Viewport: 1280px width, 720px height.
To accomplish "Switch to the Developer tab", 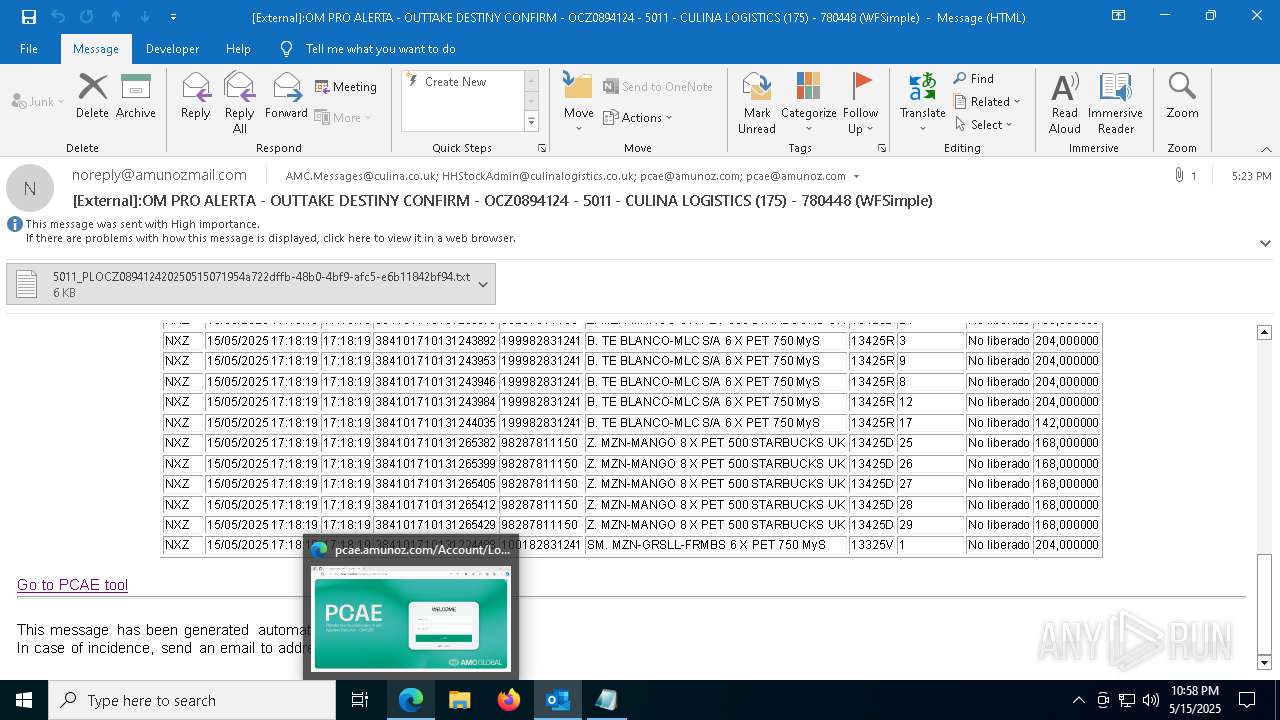I will 172,49.
